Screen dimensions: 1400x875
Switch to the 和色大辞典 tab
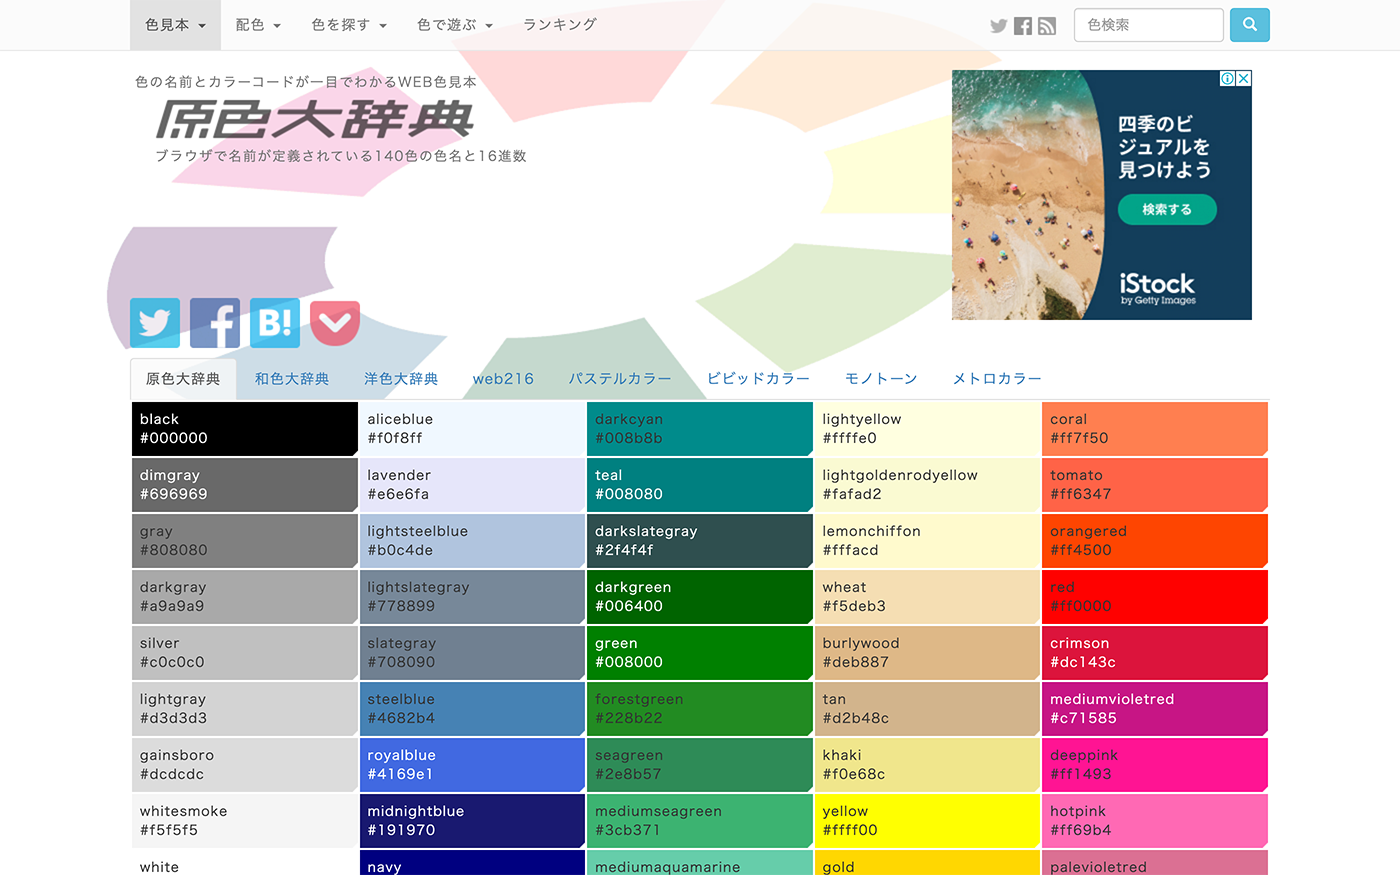(x=292, y=379)
